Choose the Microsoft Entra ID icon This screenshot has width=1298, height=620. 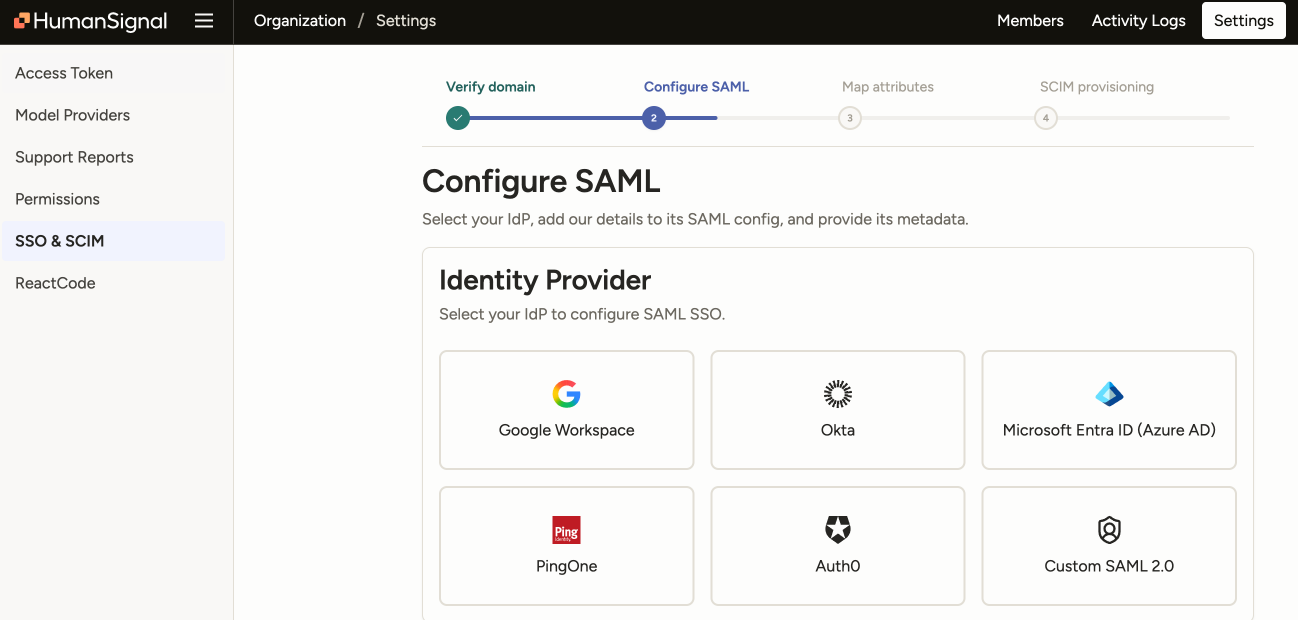1109,394
